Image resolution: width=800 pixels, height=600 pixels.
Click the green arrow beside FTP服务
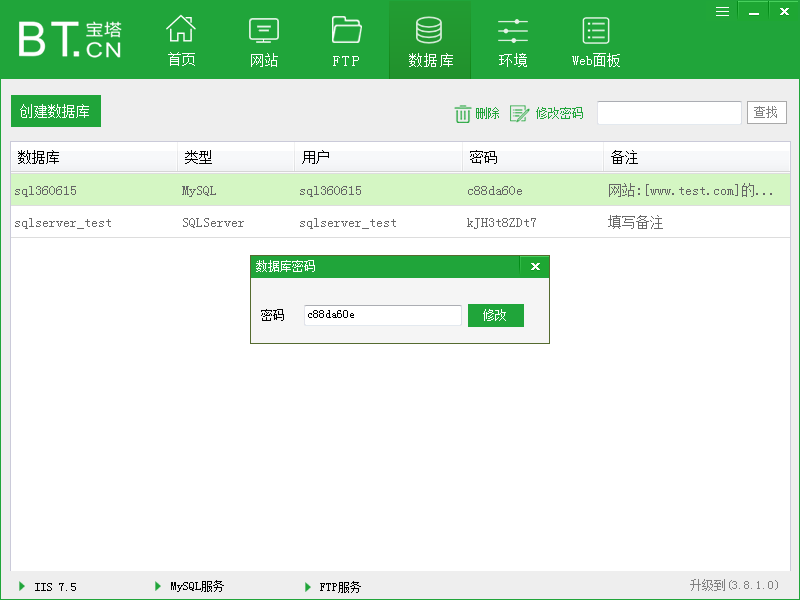click(308, 587)
